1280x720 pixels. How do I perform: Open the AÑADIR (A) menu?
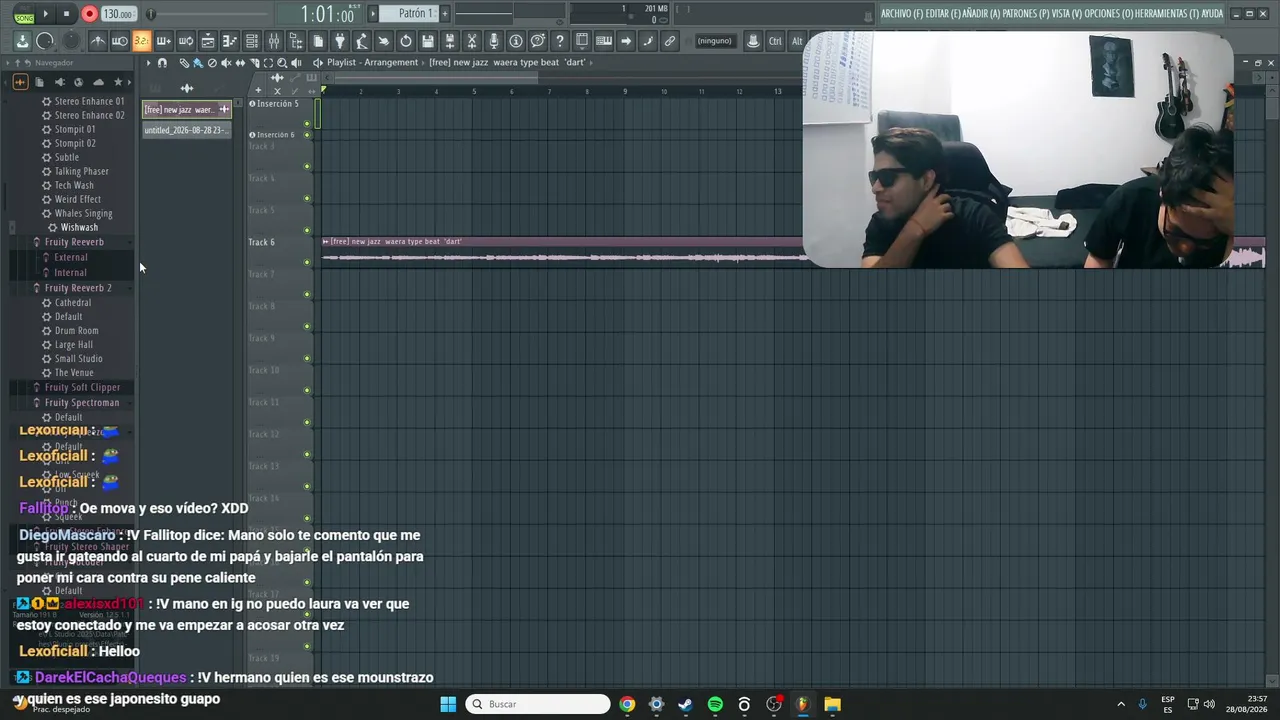coord(981,14)
